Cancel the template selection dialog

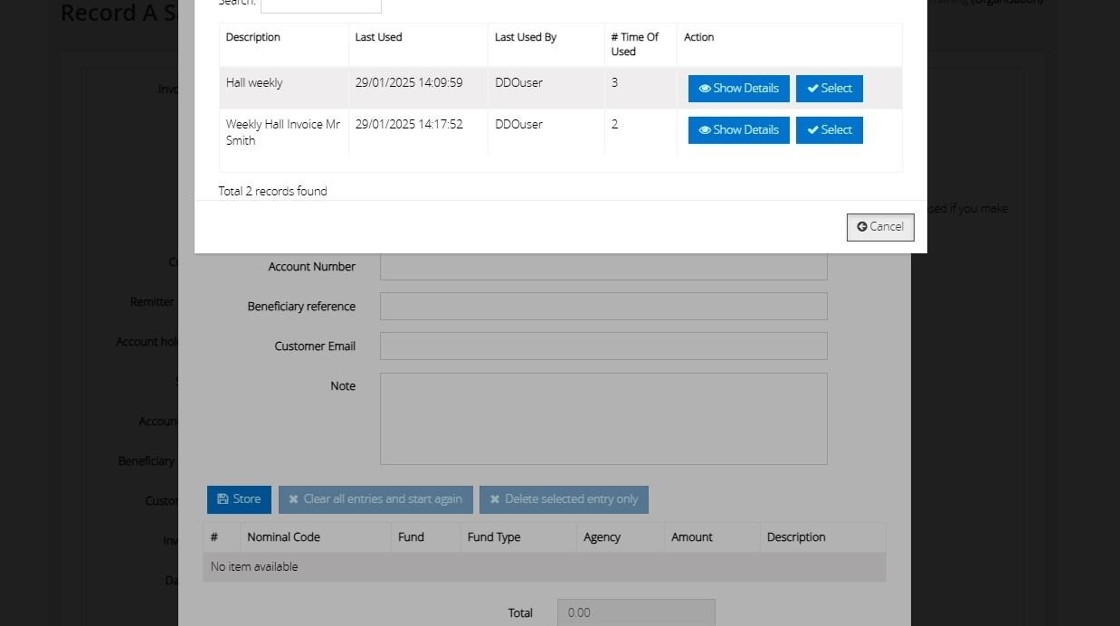[880, 227]
